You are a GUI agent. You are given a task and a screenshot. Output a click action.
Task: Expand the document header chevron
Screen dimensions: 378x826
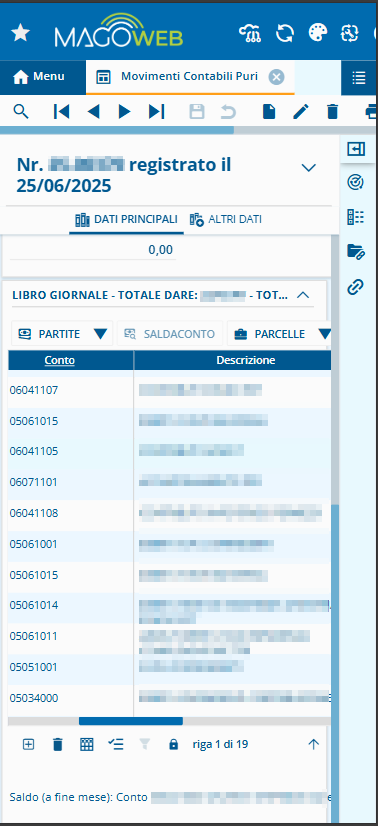[x=309, y=168]
